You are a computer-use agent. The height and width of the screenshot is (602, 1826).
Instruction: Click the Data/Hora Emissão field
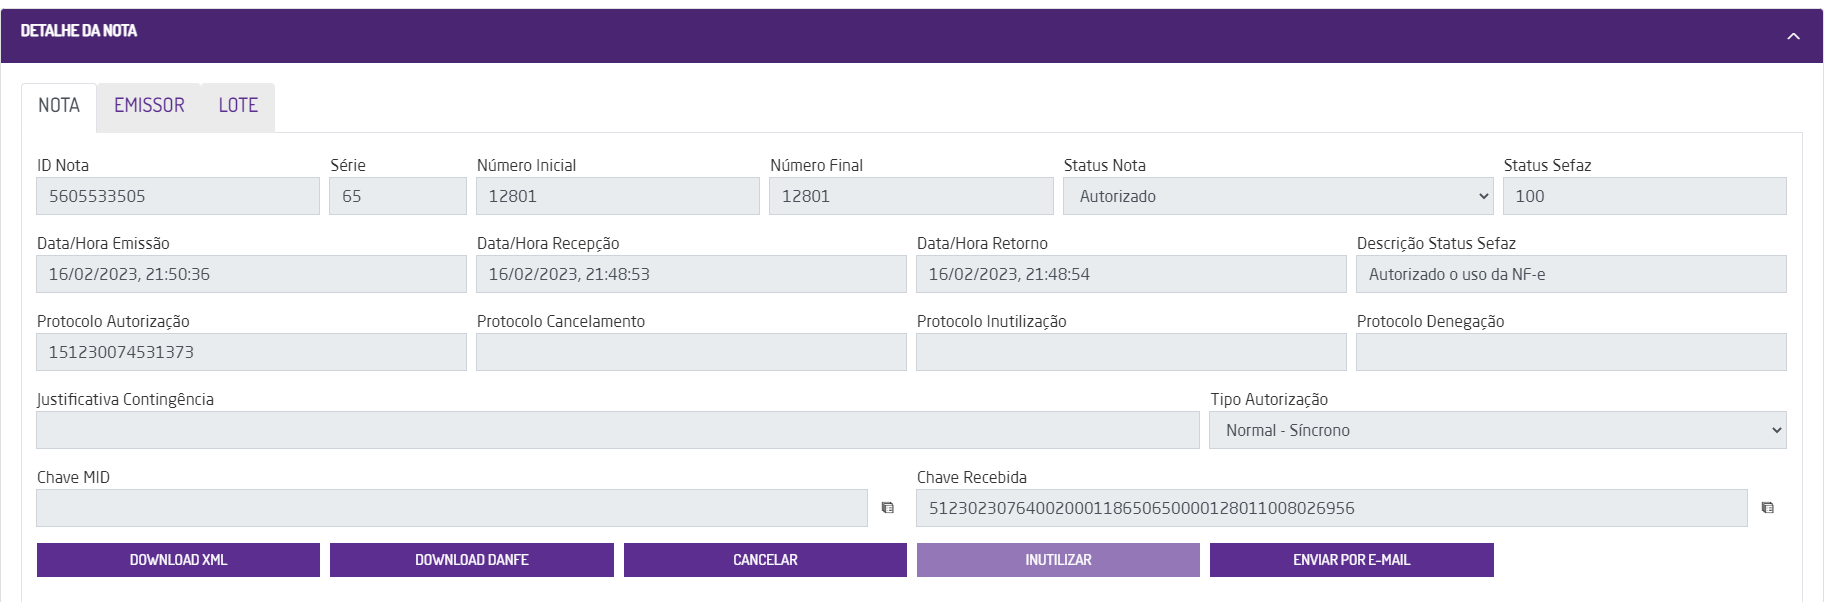point(251,274)
